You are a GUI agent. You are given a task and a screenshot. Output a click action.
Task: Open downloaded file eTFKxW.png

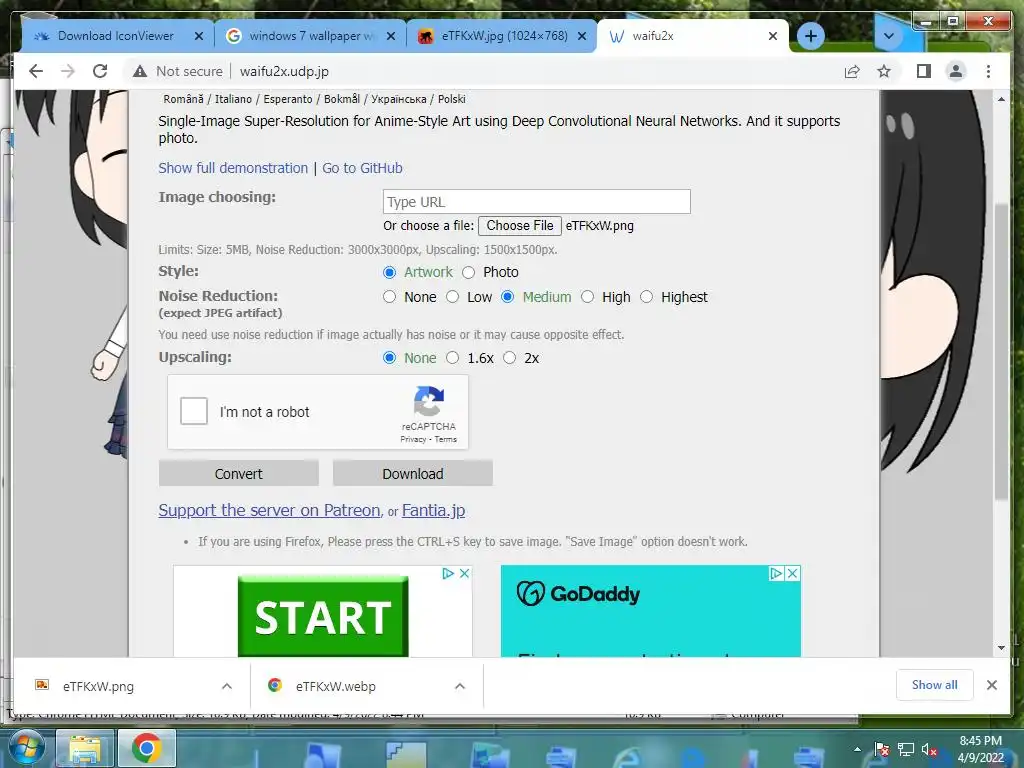pyautogui.click(x=98, y=686)
